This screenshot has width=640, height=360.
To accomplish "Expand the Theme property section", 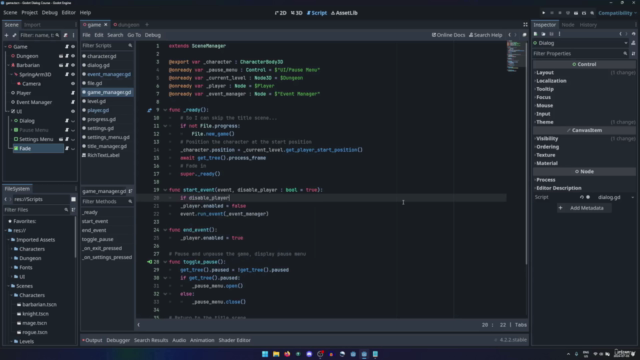I will click(x=584, y=122).
